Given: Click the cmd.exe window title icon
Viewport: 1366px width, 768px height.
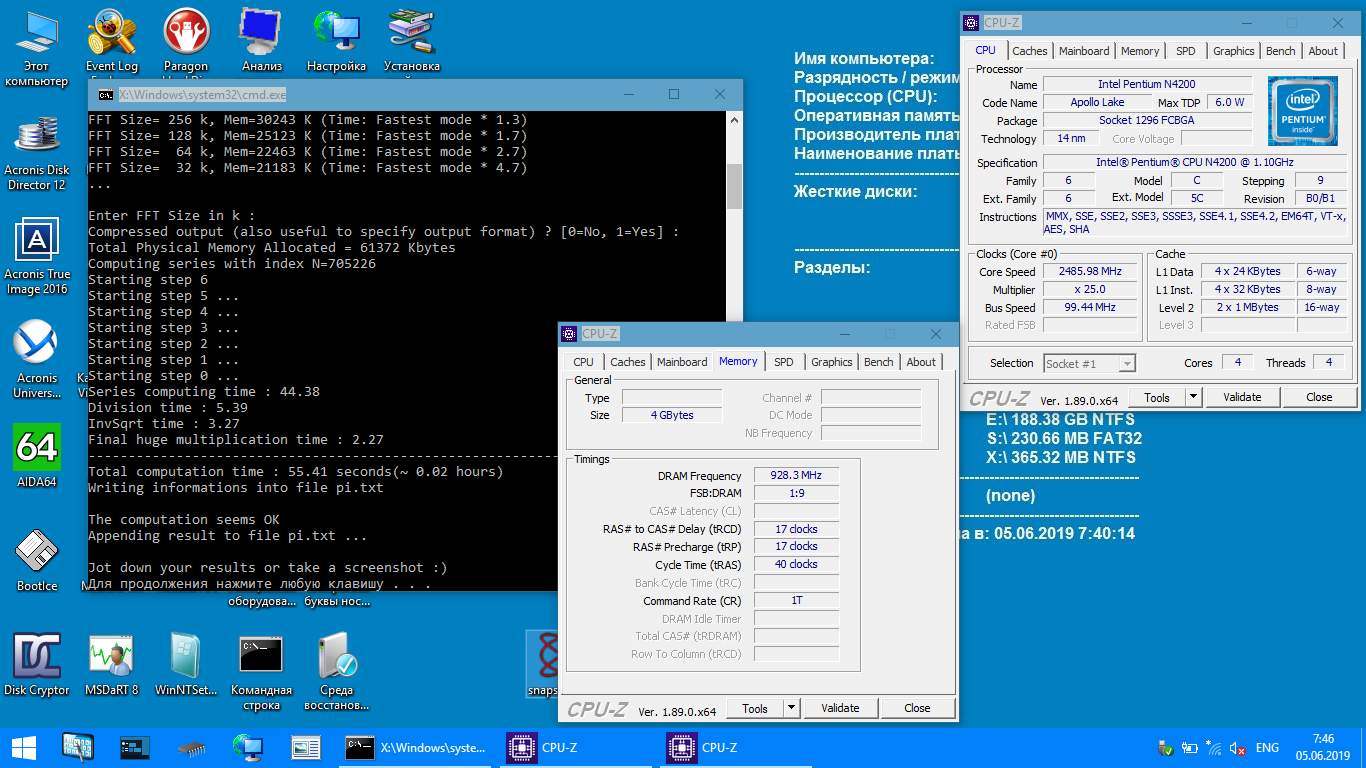Looking at the screenshot, I should pos(105,94).
